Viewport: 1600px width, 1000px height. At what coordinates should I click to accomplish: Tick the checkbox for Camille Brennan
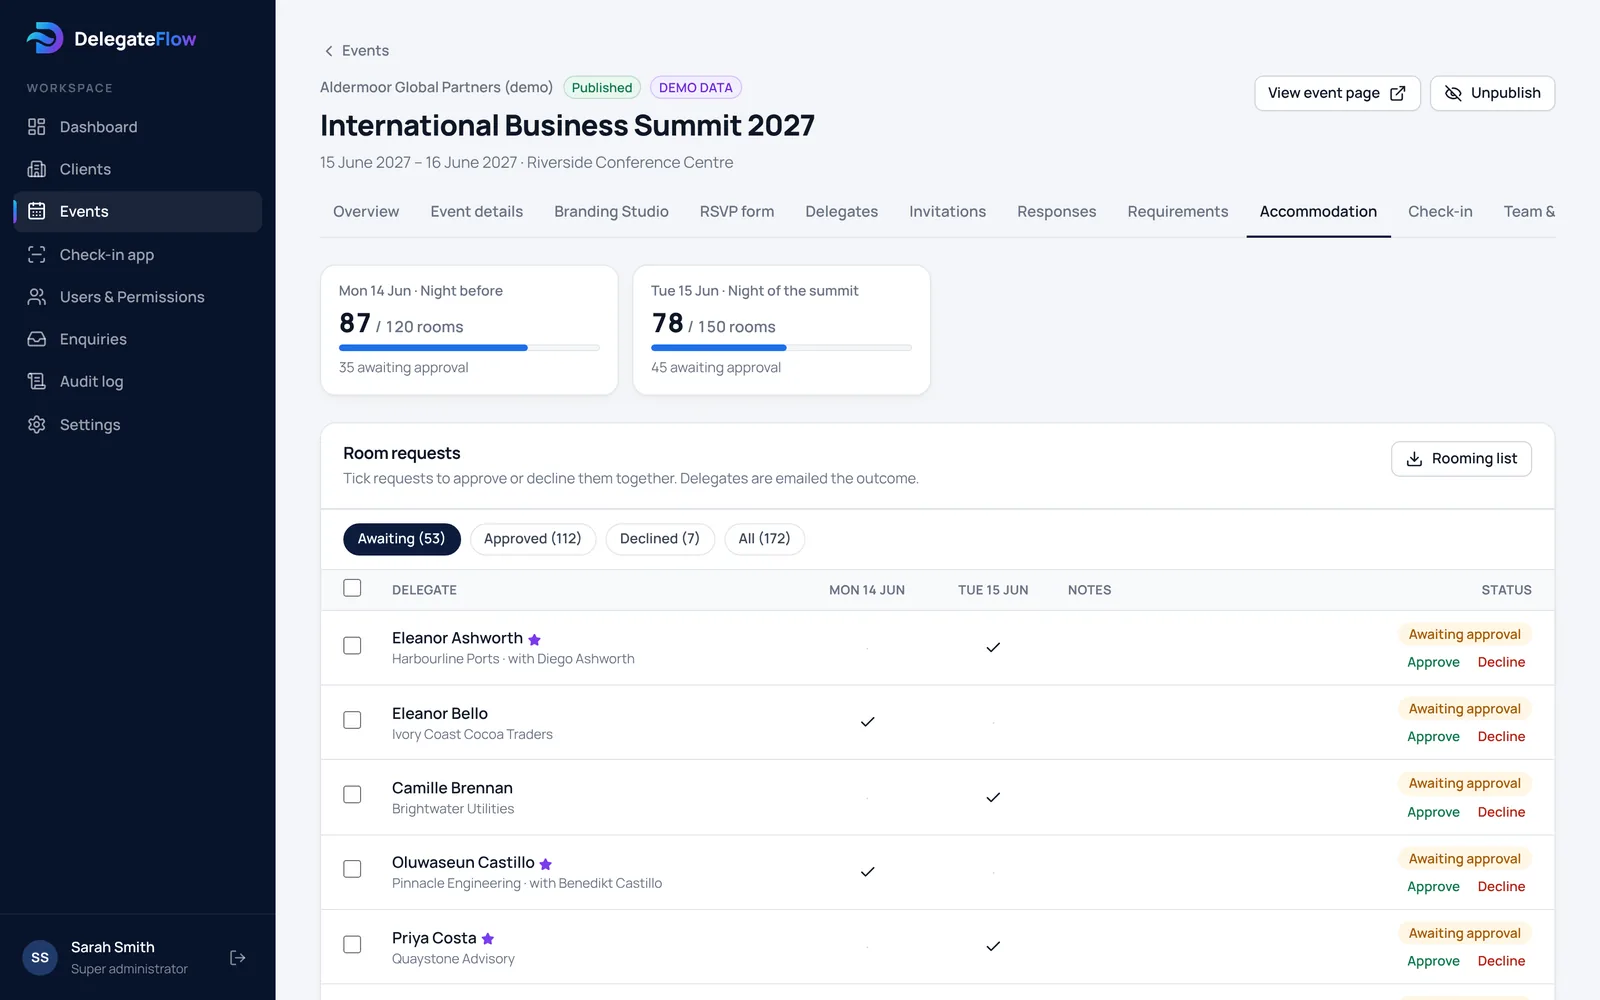pyautogui.click(x=352, y=795)
